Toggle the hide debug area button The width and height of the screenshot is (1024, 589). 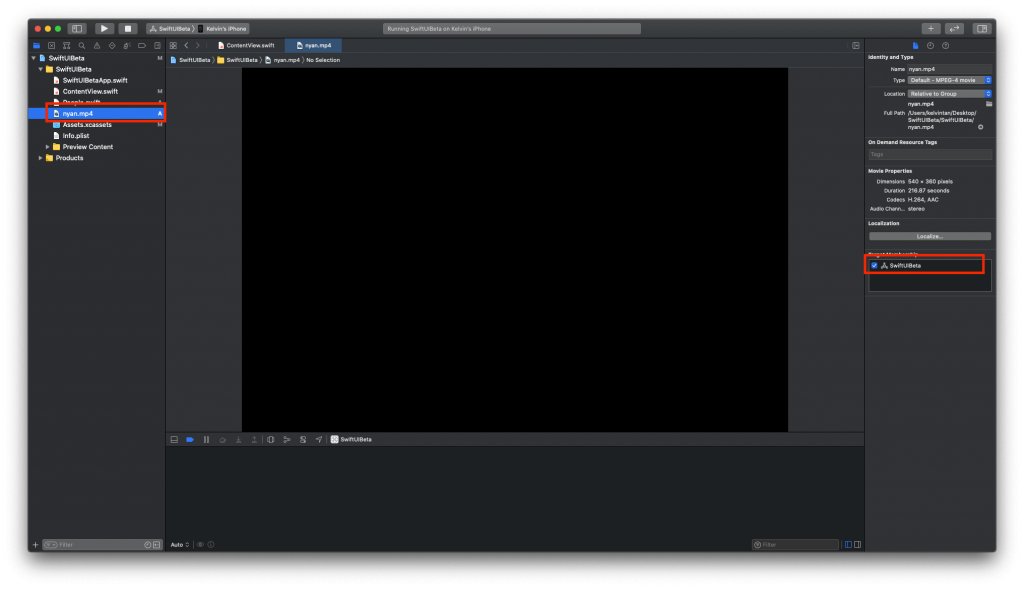point(174,439)
